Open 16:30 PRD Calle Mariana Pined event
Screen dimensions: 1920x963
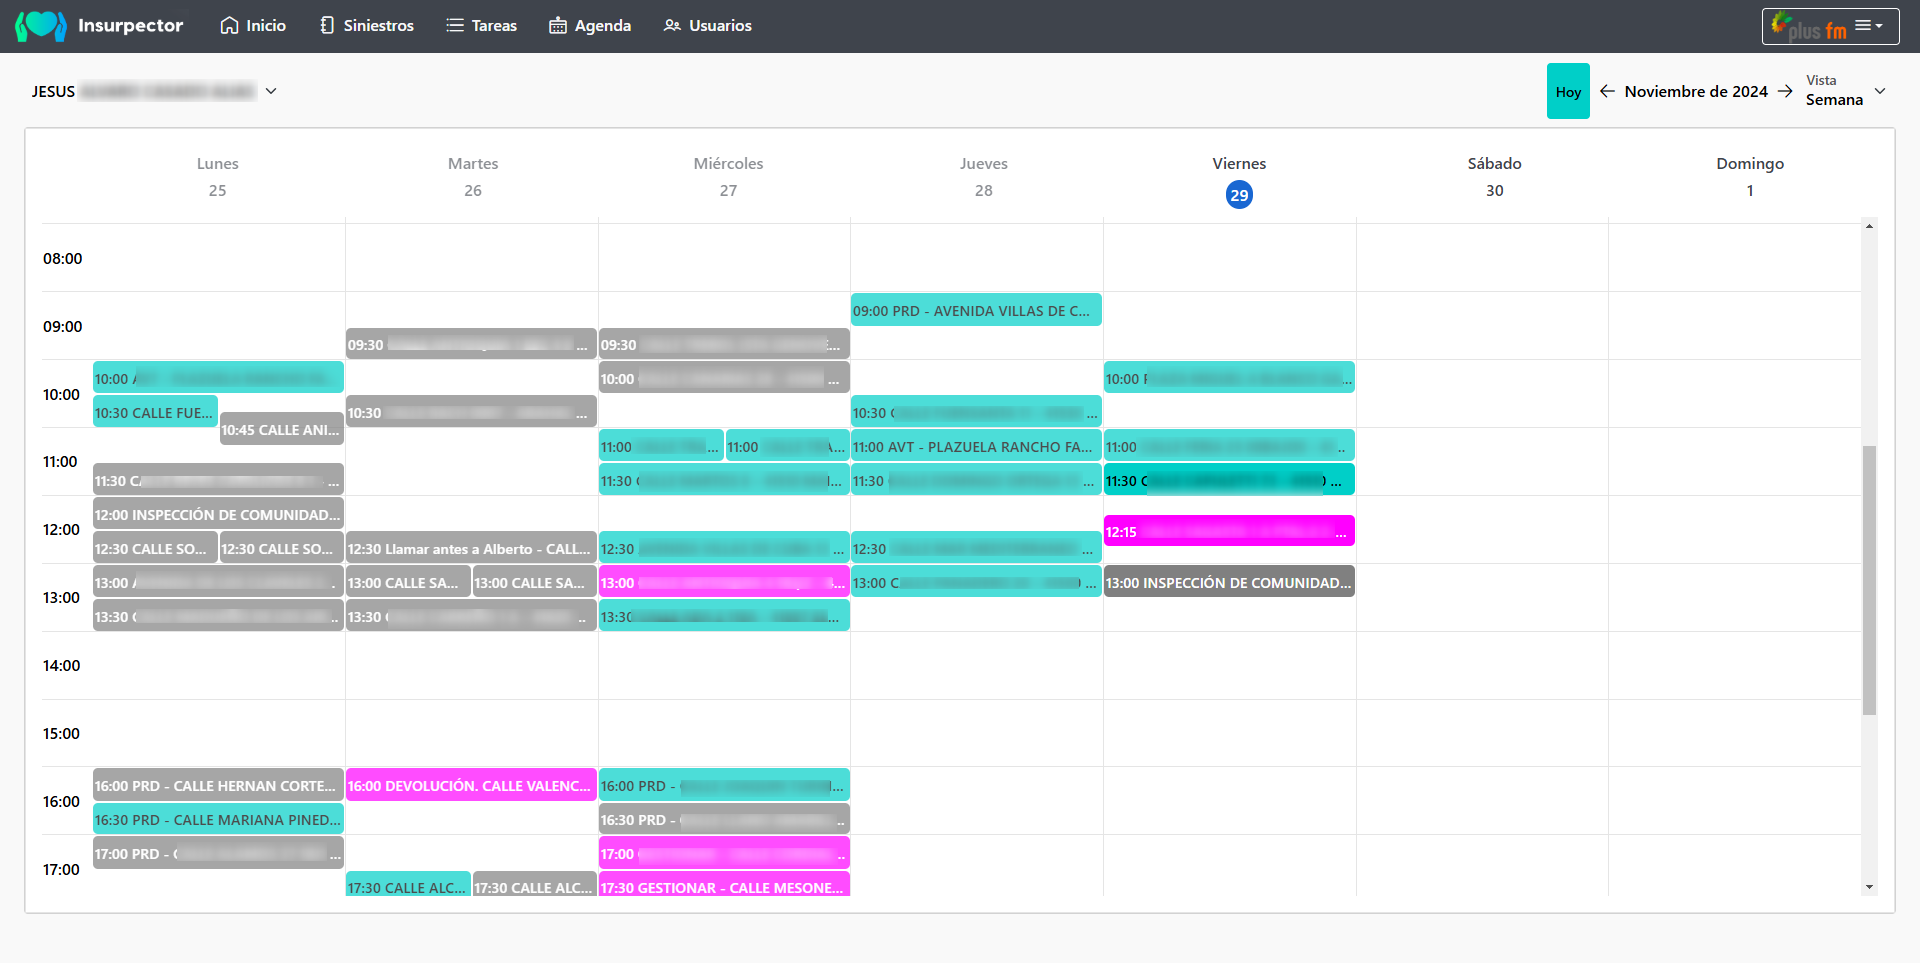point(218,819)
